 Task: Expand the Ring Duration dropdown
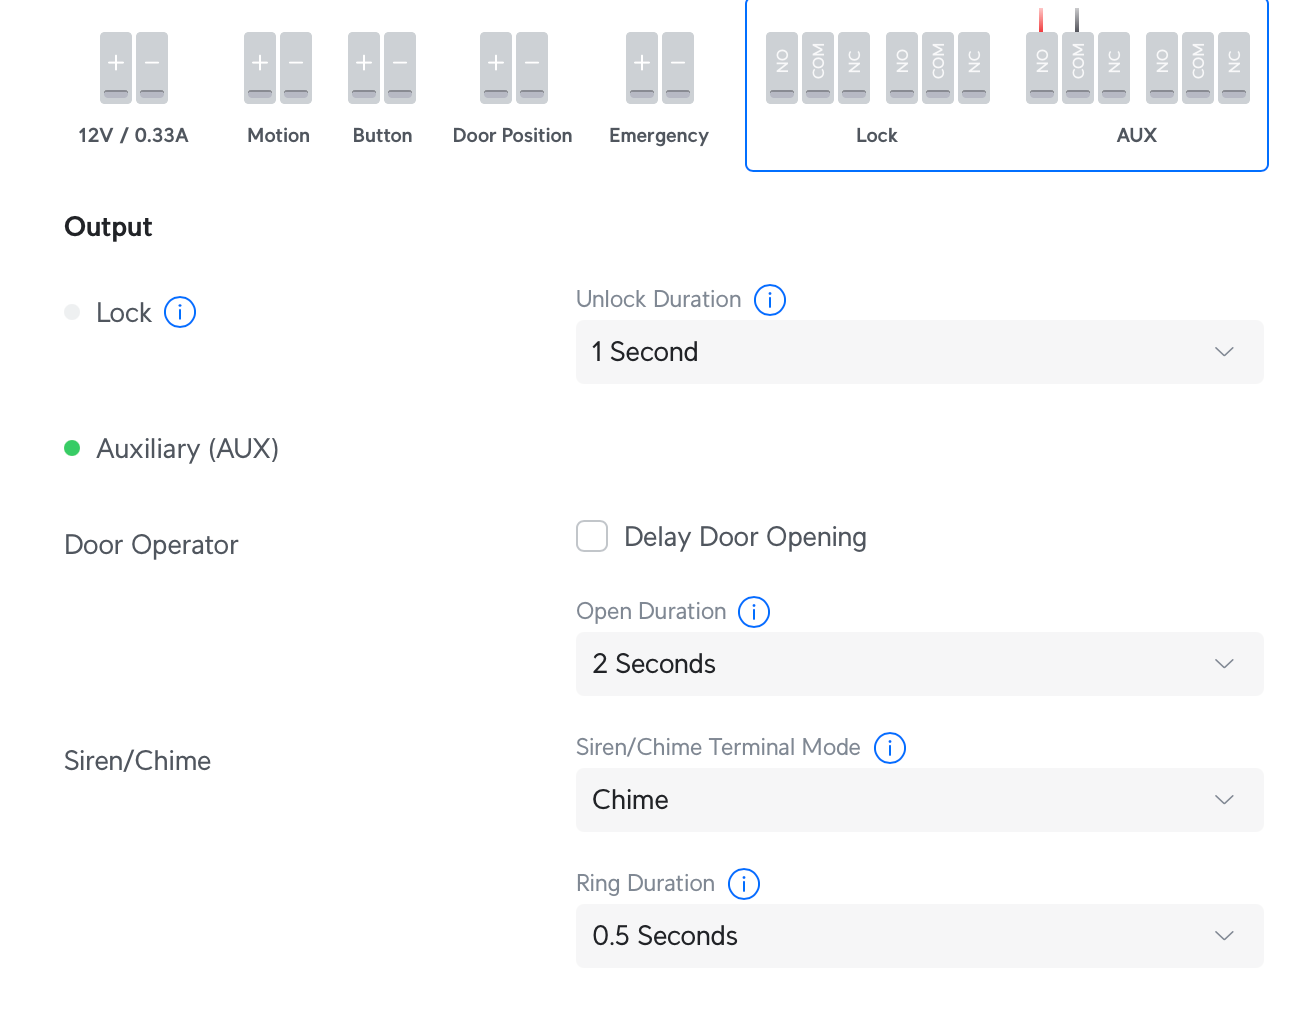tap(919, 936)
